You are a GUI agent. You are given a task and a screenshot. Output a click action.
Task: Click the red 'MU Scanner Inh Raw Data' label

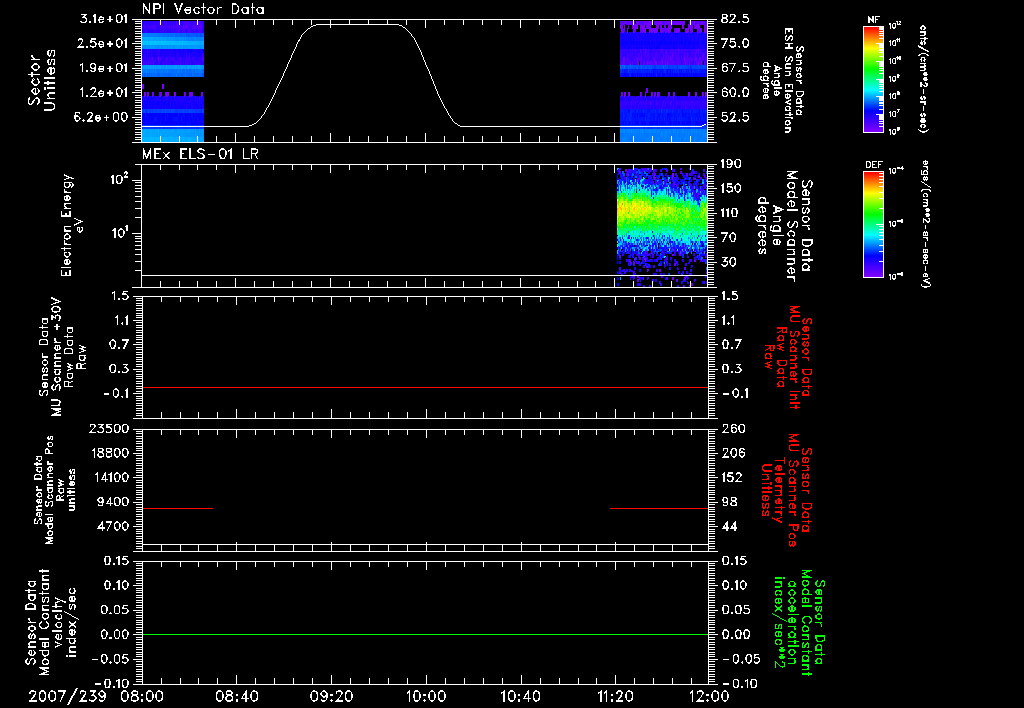(788, 357)
